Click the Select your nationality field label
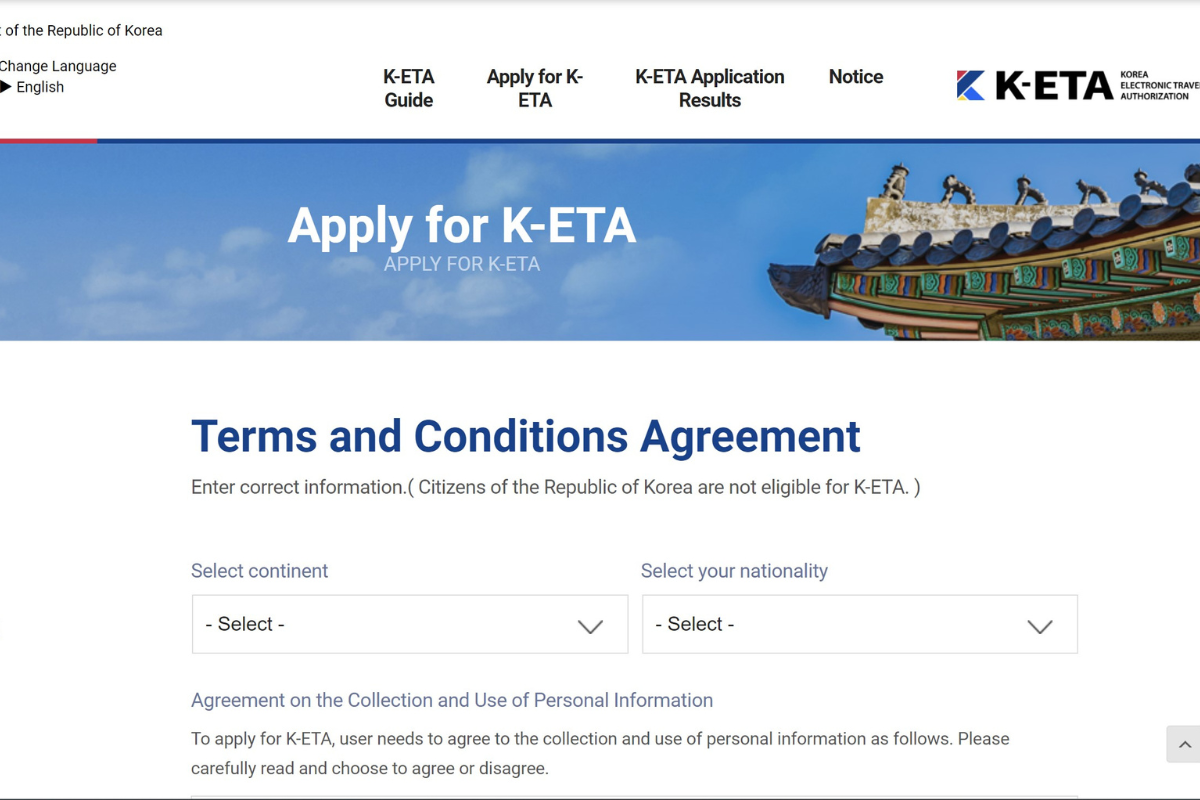The height and width of the screenshot is (800, 1200). (734, 571)
